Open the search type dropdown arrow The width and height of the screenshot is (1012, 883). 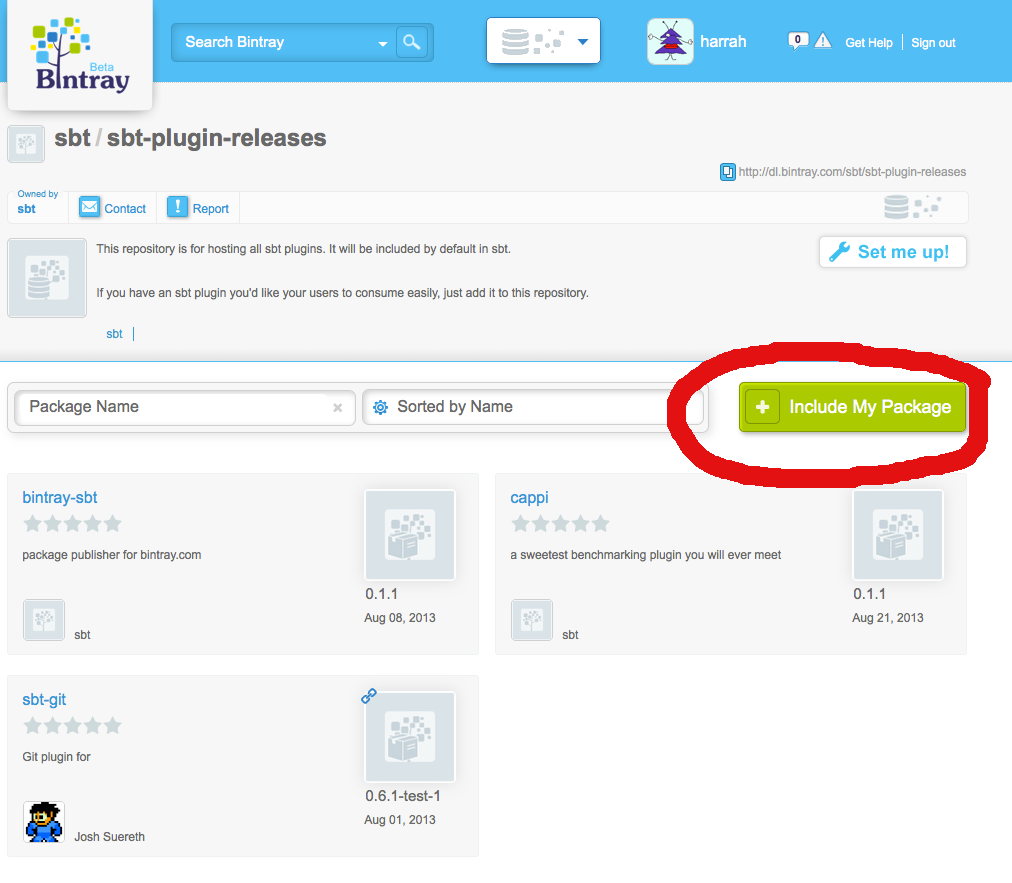383,44
